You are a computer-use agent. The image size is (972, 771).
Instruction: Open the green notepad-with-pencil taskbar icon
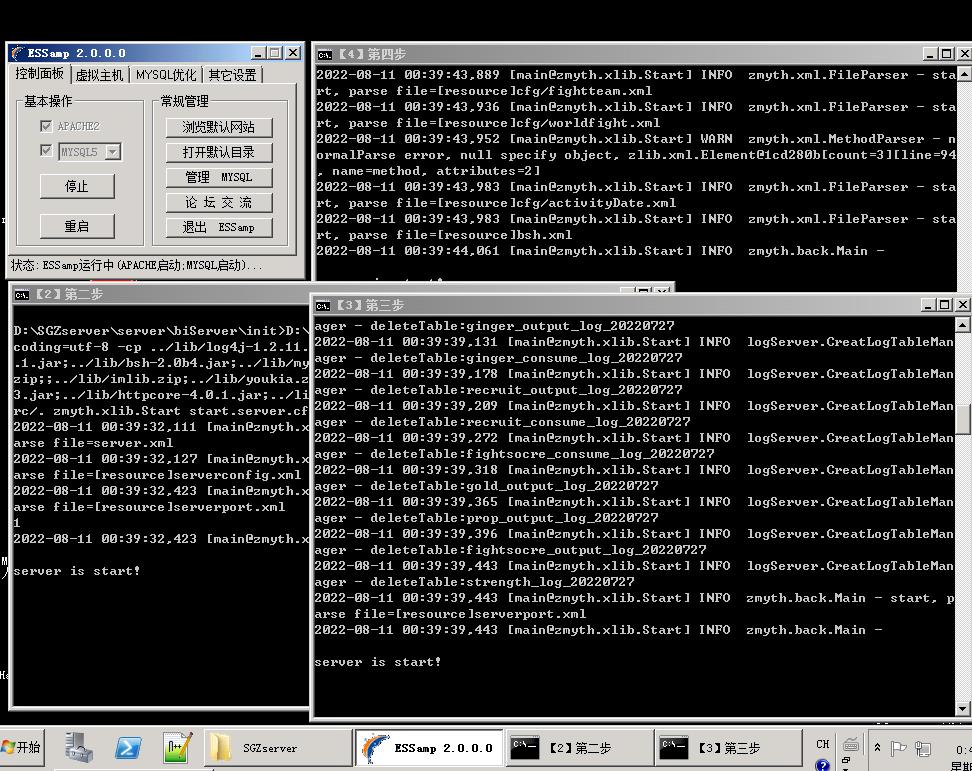177,747
